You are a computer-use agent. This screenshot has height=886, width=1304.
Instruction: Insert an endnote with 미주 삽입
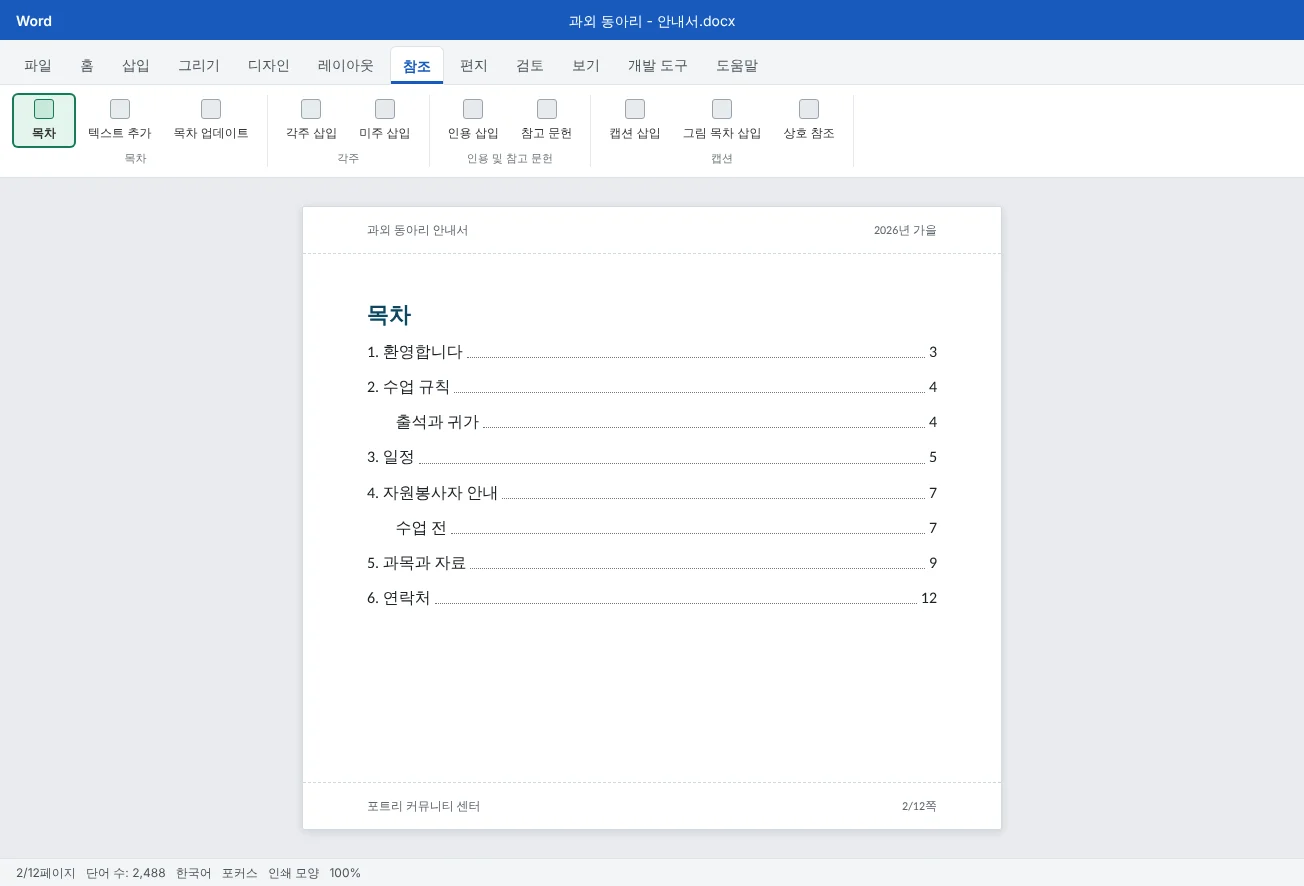tap(385, 120)
